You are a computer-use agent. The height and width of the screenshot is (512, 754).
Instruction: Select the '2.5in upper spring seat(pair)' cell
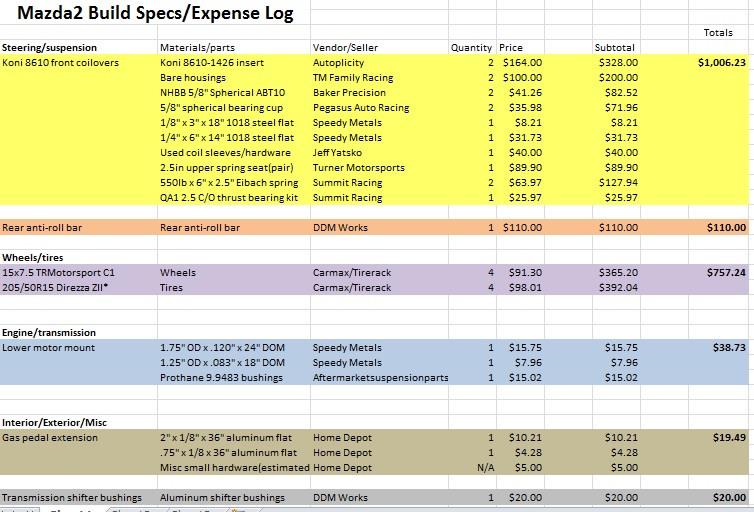[x=234, y=167]
